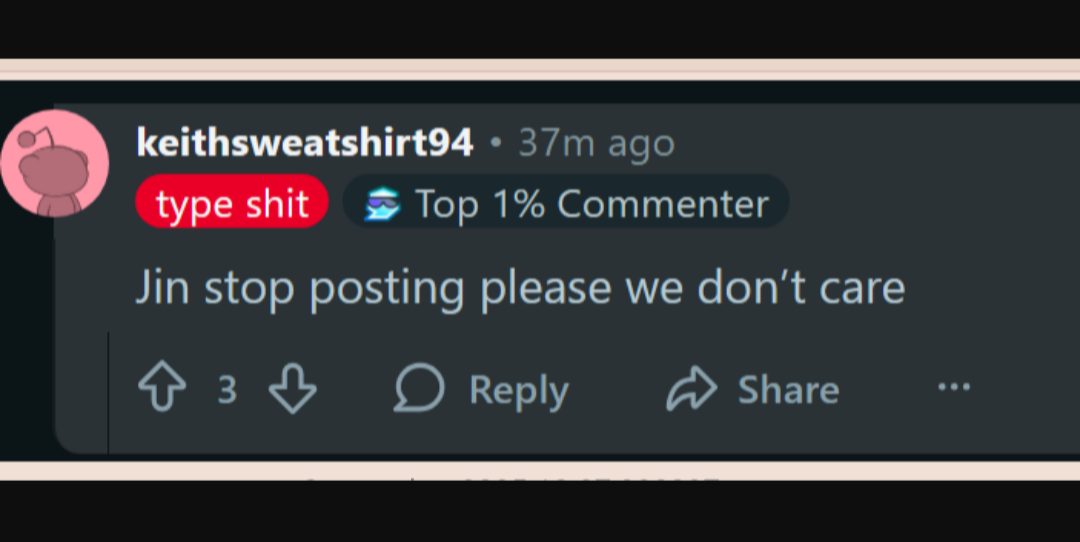The width and height of the screenshot is (1080, 542).
Task: Click the Reply speech bubble icon
Action: [419, 388]
